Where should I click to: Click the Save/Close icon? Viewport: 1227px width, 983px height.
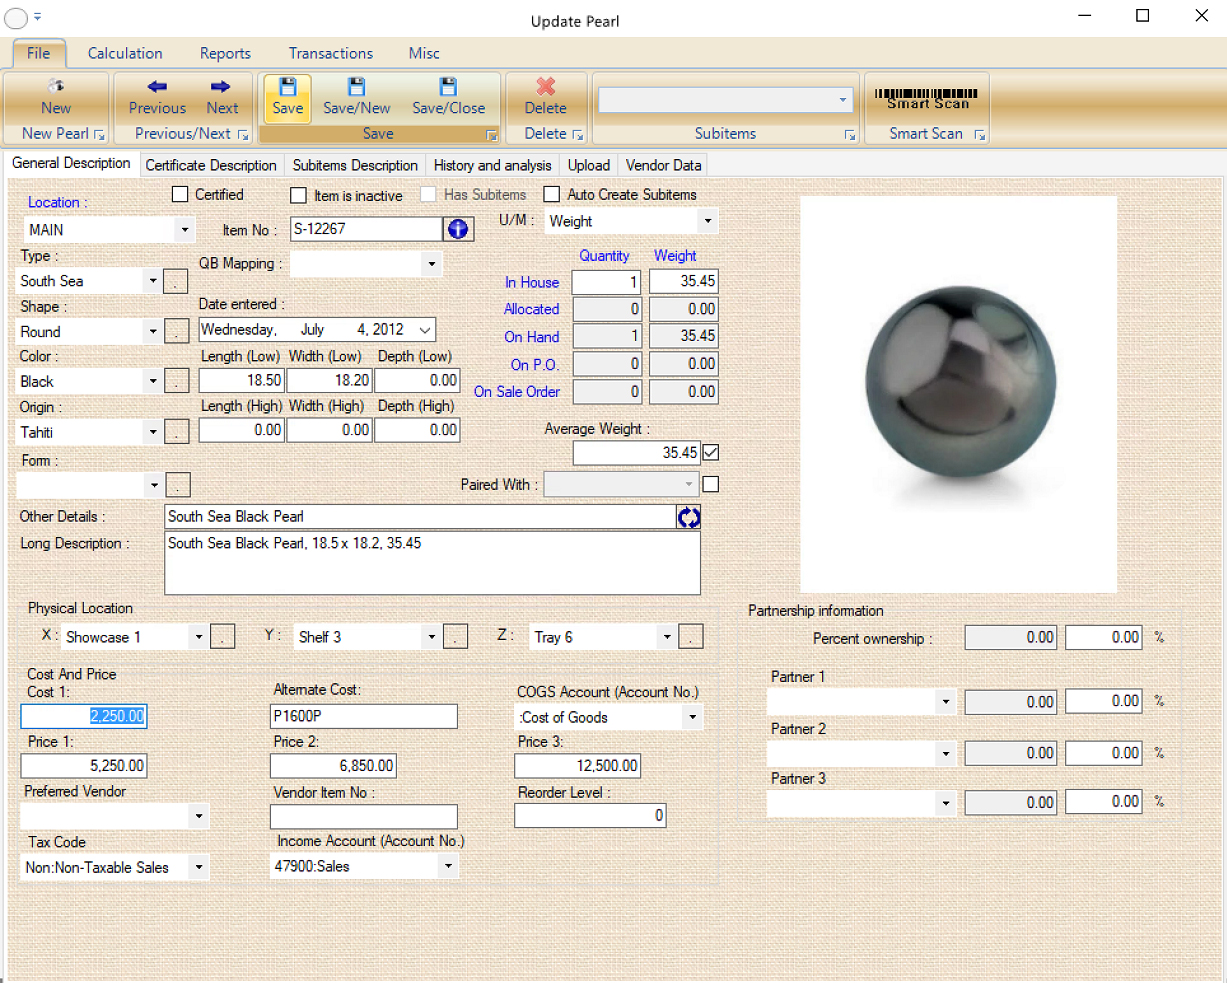pos(448,87)
